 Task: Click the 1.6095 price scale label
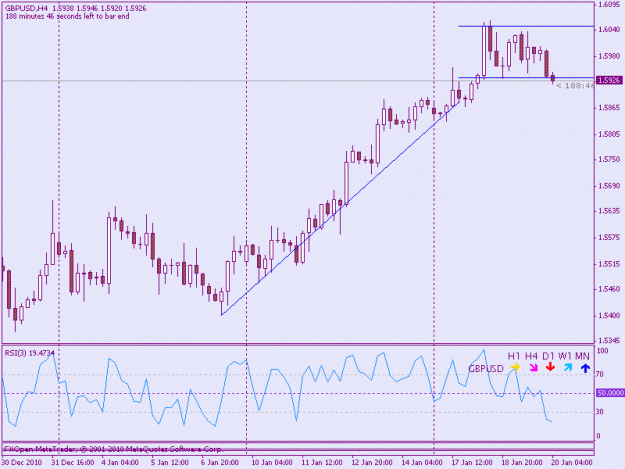609,4
